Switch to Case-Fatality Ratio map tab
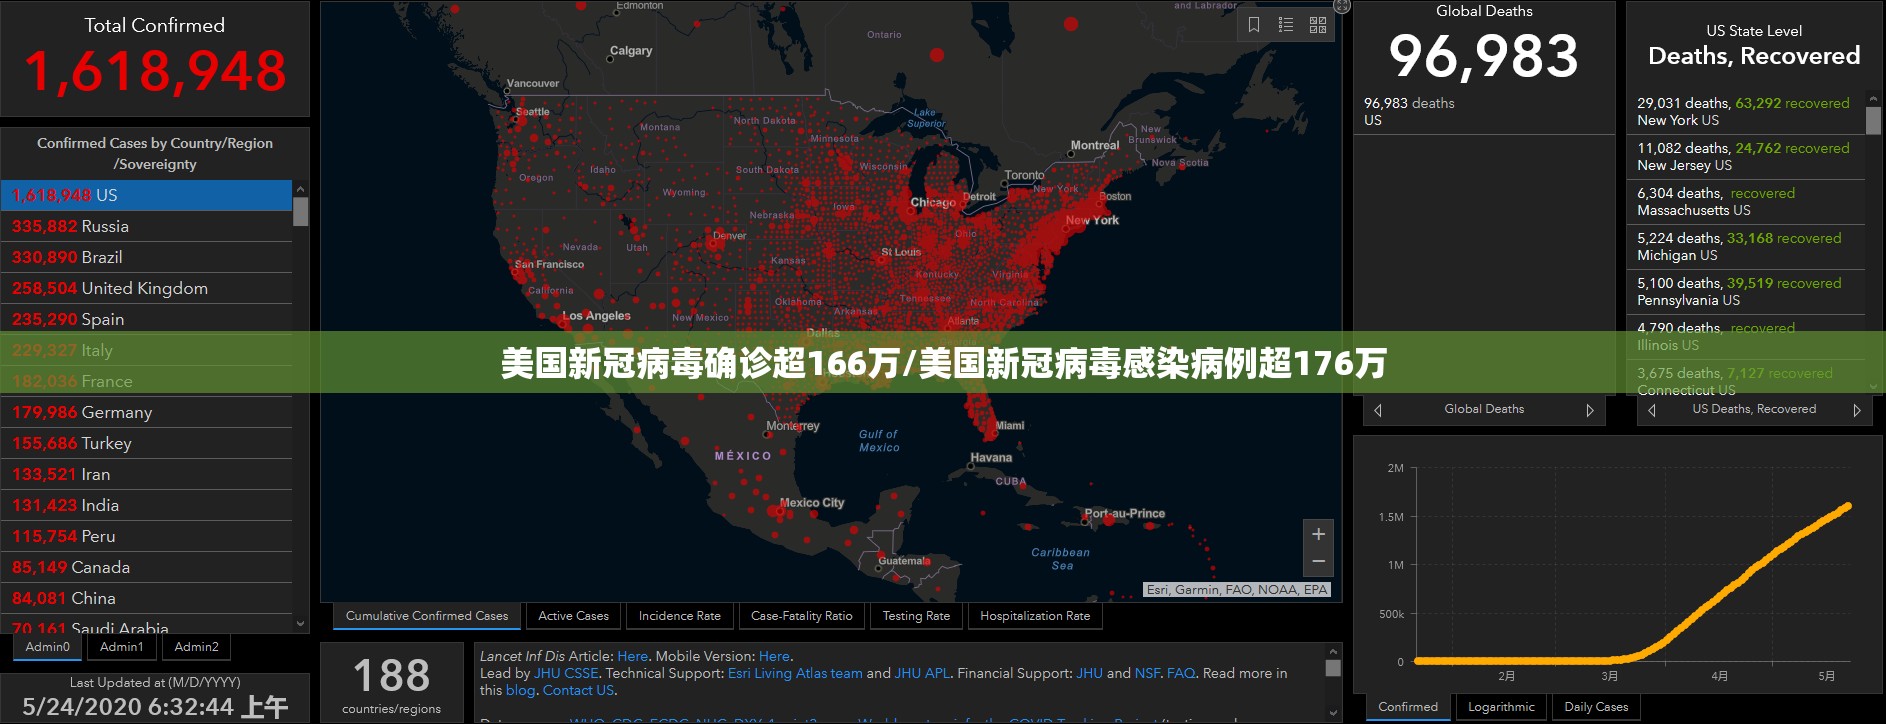 (802, 616)
